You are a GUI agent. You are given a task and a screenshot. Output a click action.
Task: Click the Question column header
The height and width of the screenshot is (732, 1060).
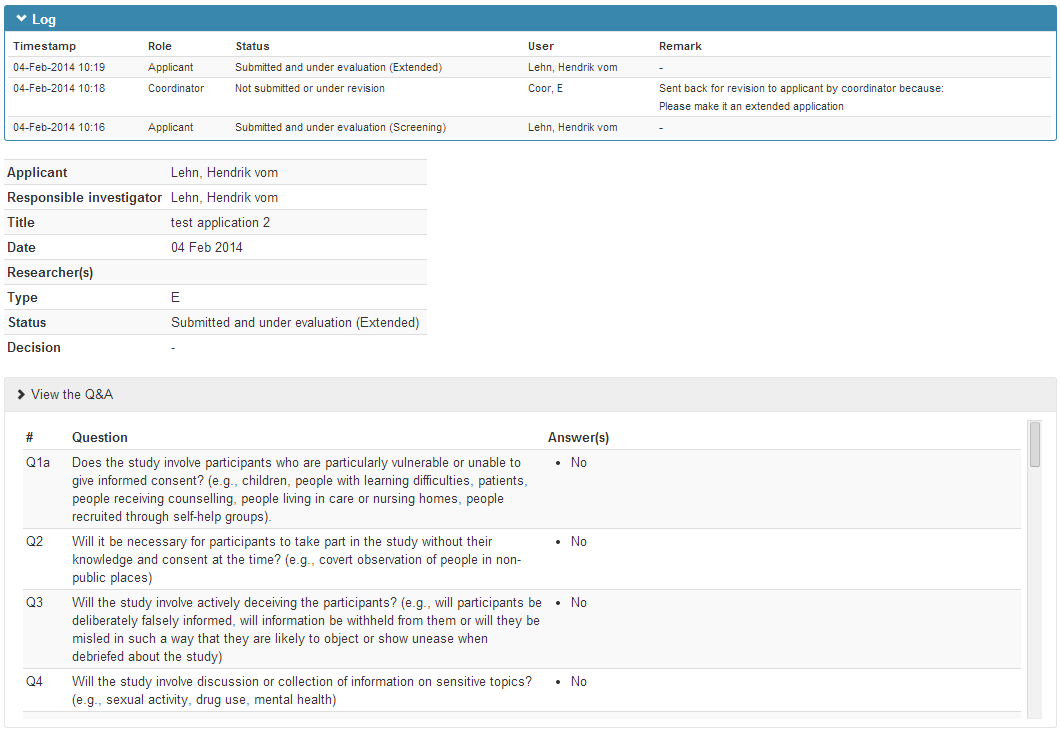pyautogui.click(x=100, y=437)
